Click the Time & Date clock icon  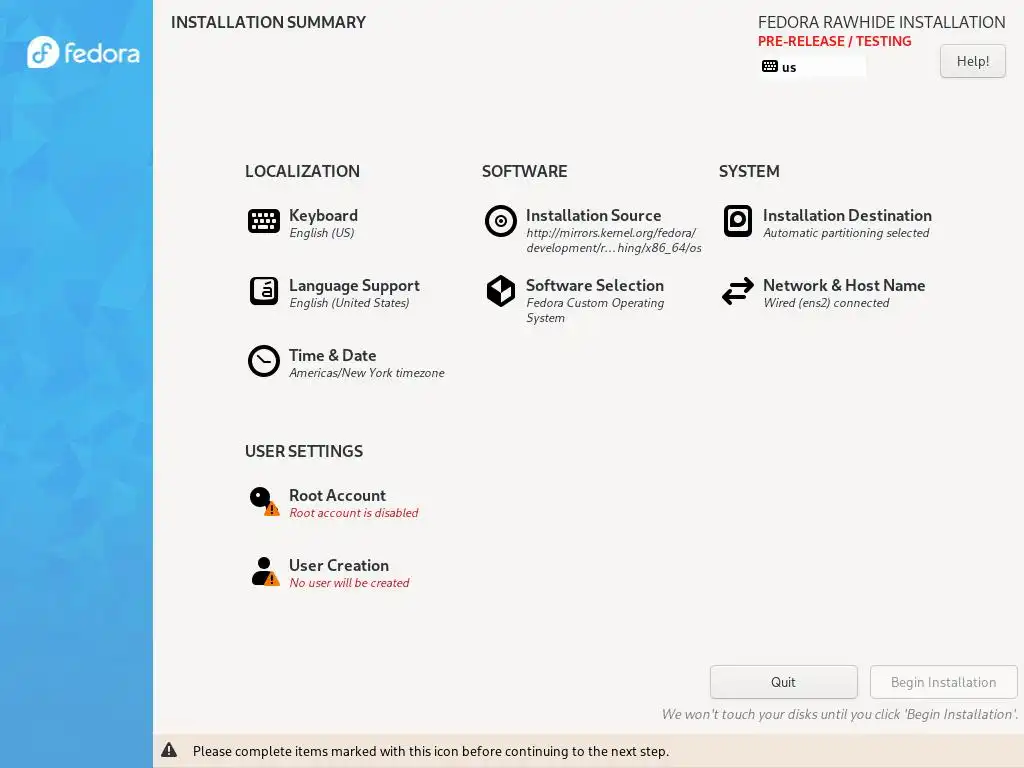click(264, 361)
